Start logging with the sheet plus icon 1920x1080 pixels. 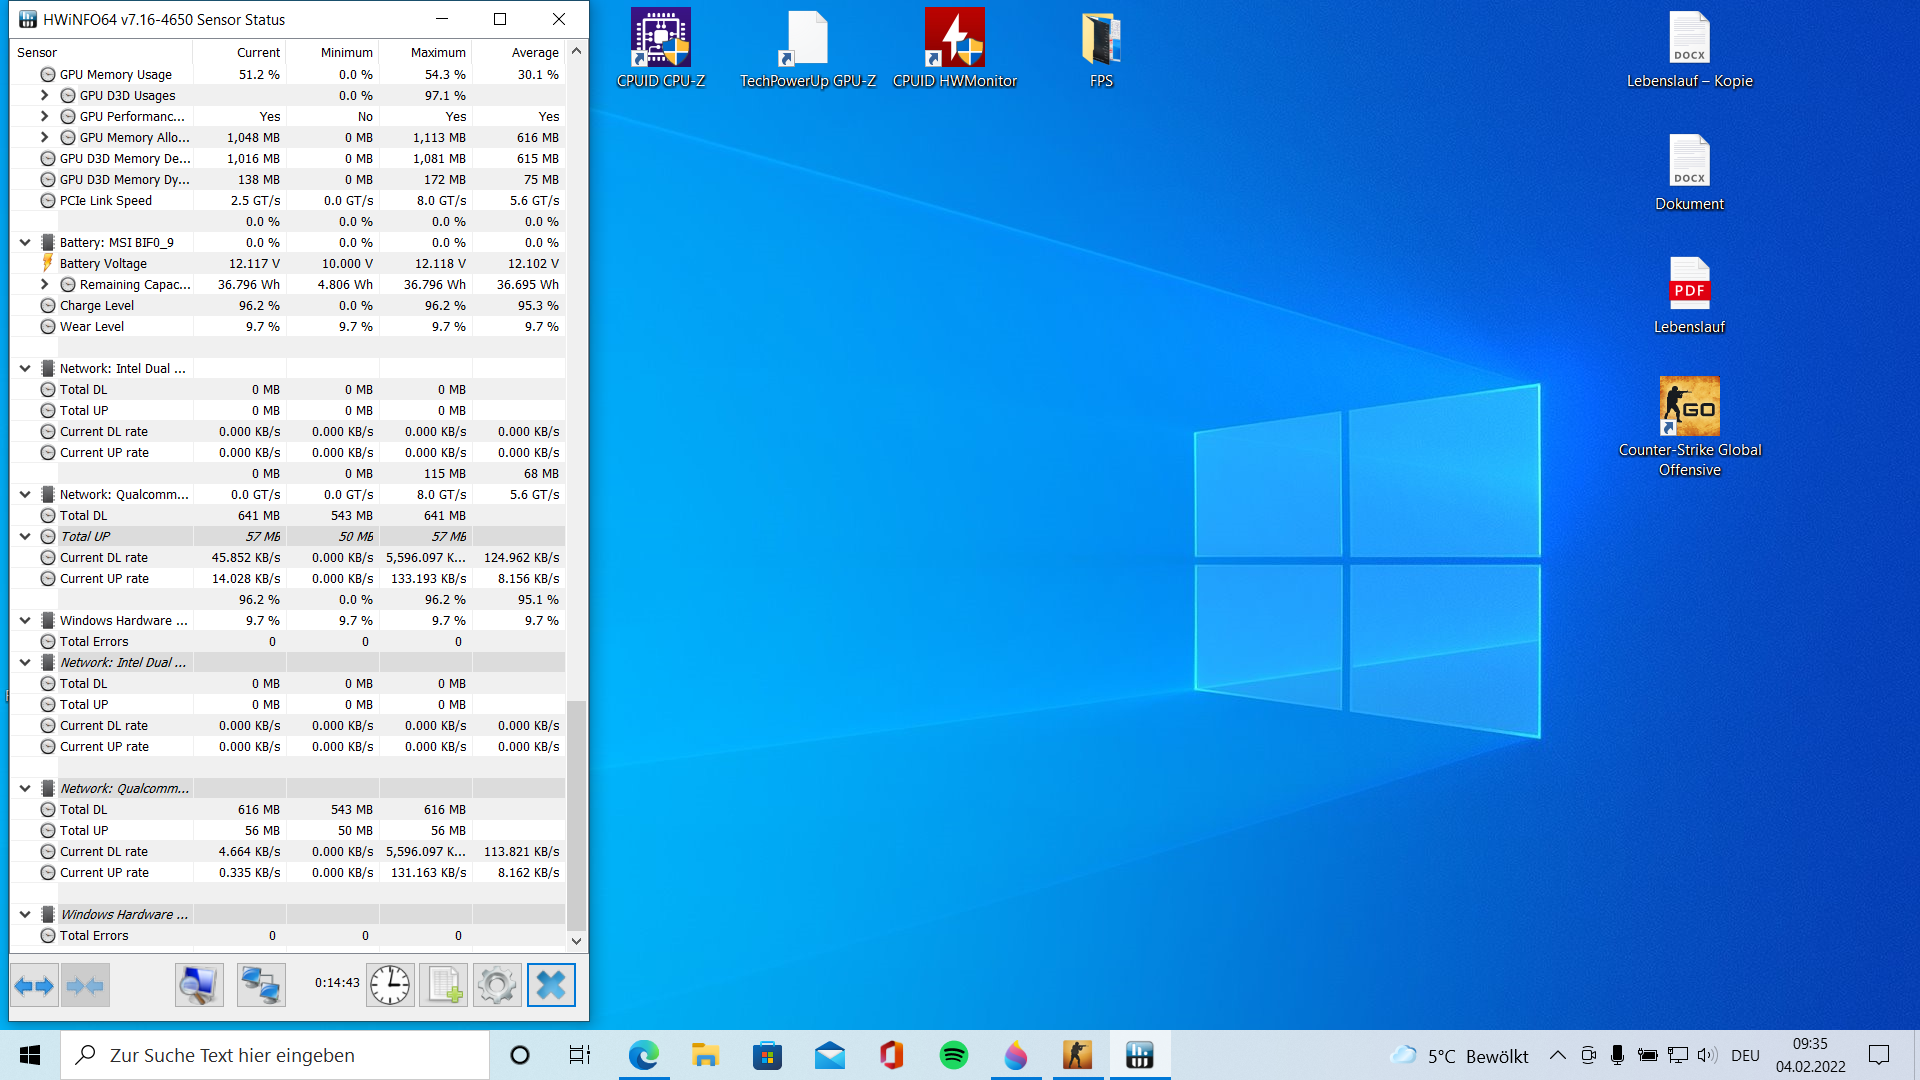[443, 986]
